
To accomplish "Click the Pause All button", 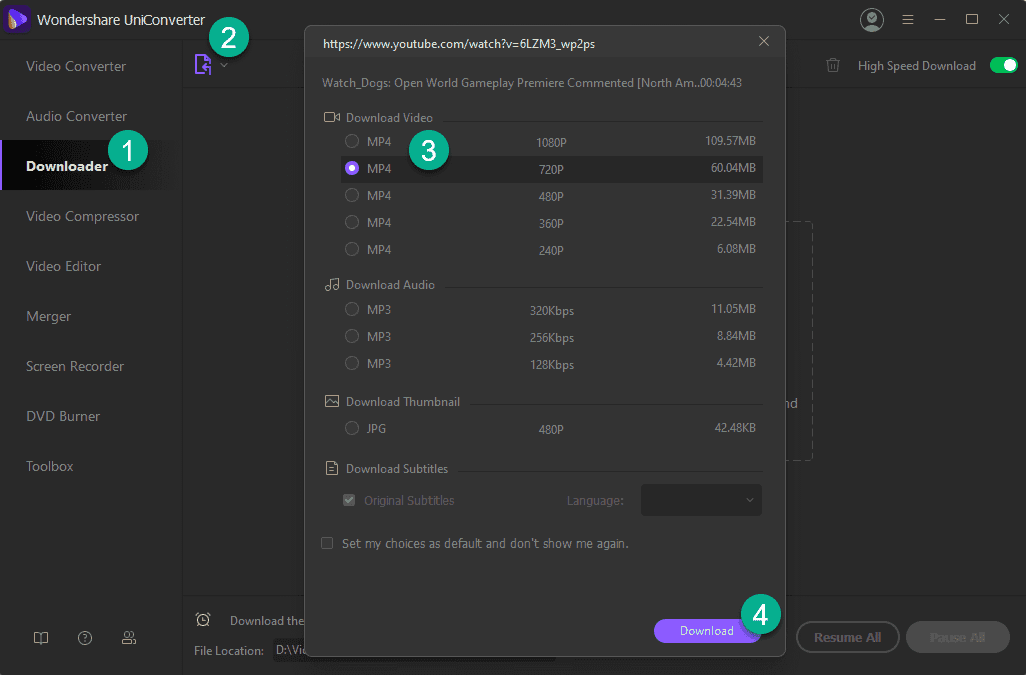I will [x=957, y=637].
